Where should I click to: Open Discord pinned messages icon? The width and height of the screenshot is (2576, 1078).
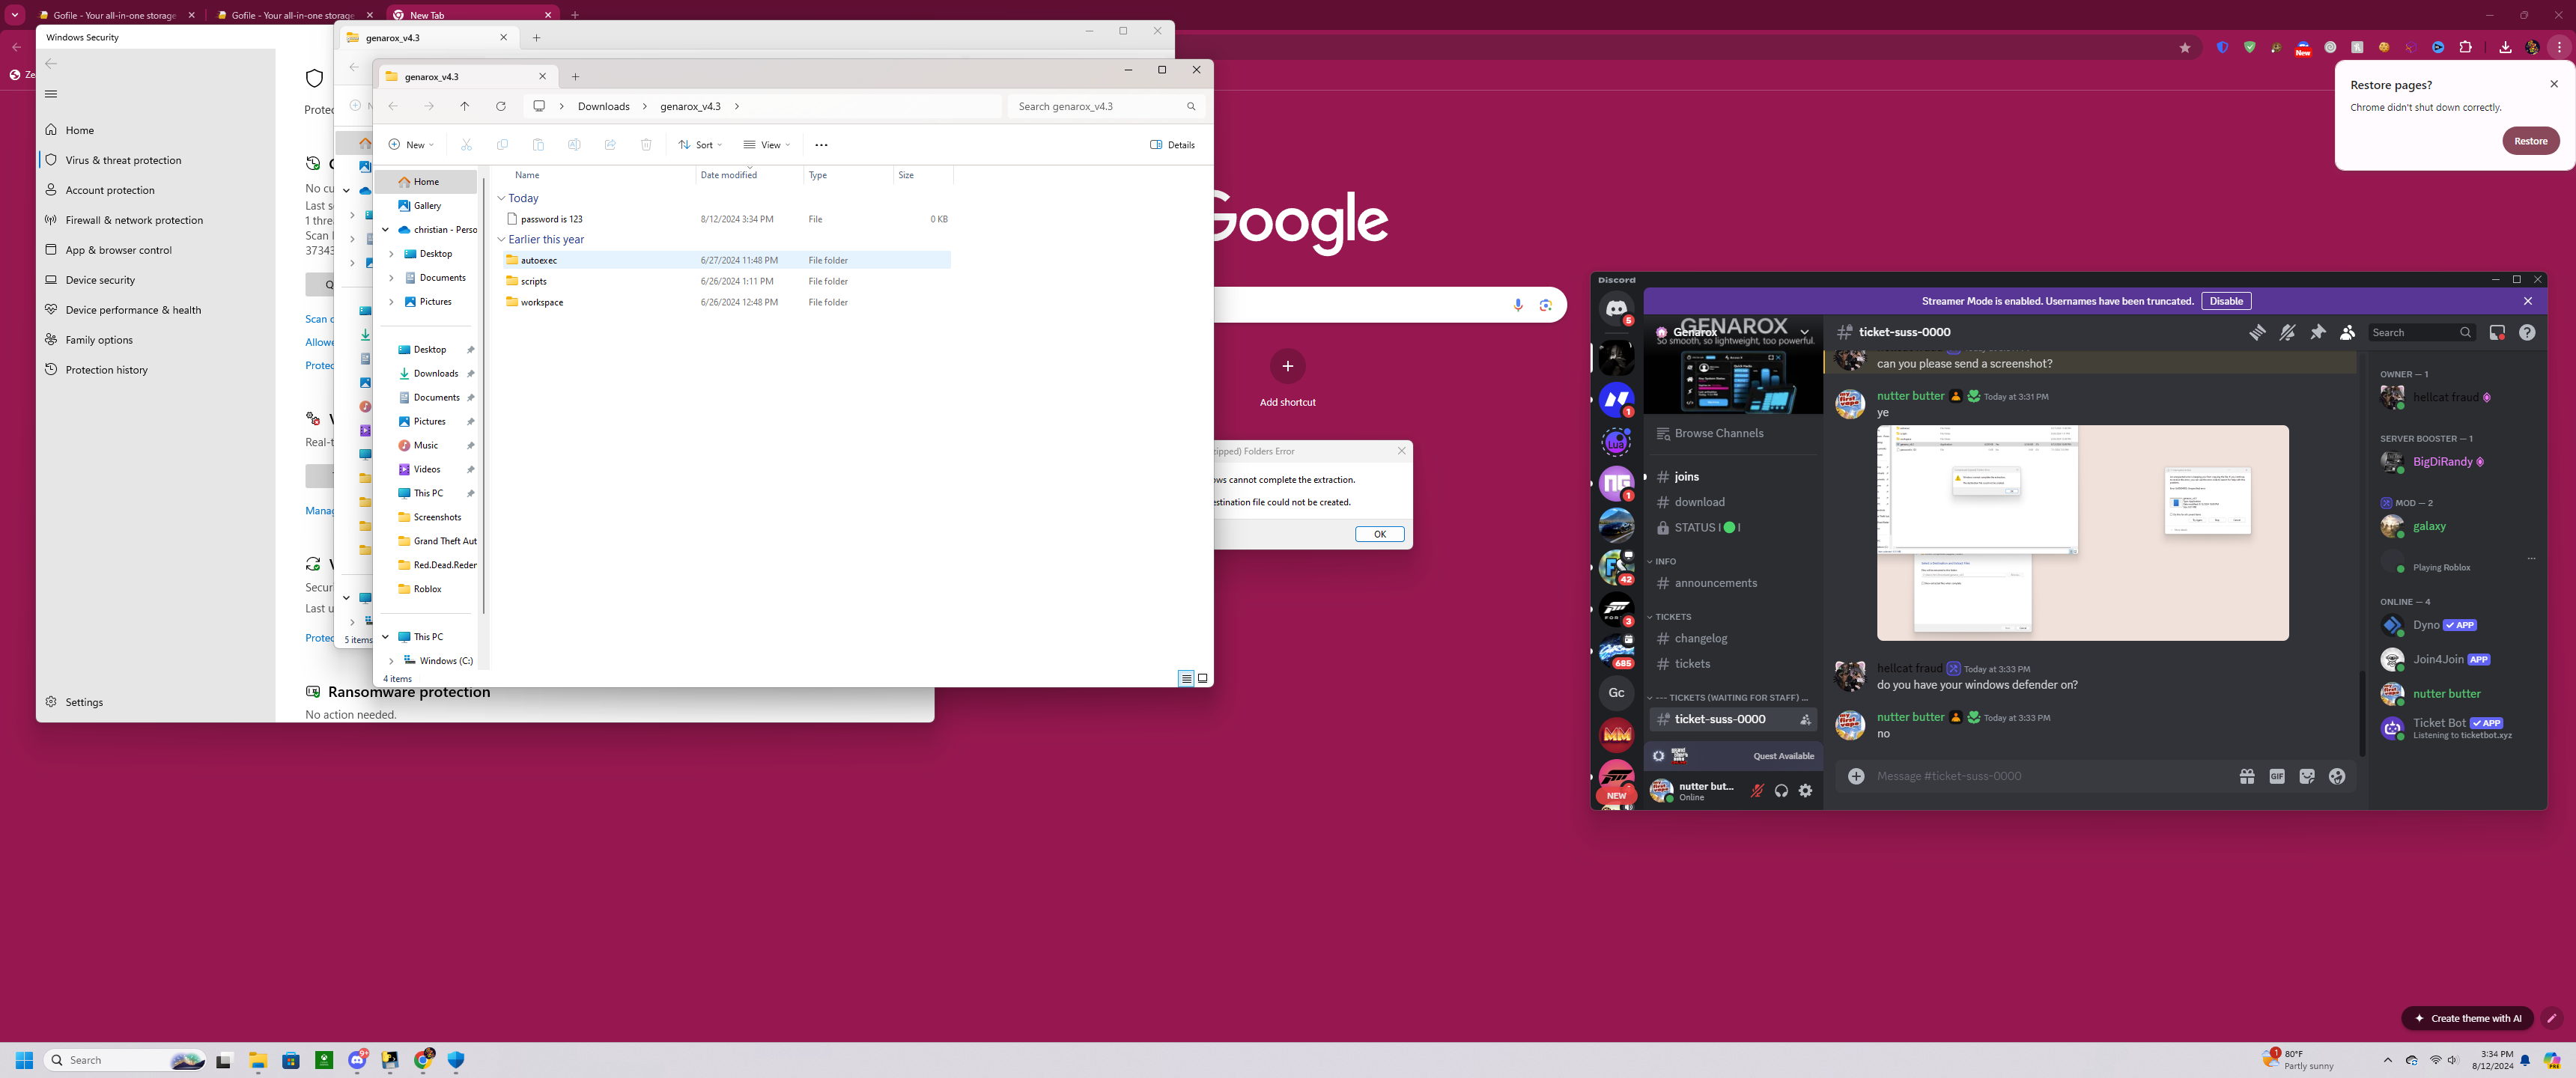tap(2318, 333)
